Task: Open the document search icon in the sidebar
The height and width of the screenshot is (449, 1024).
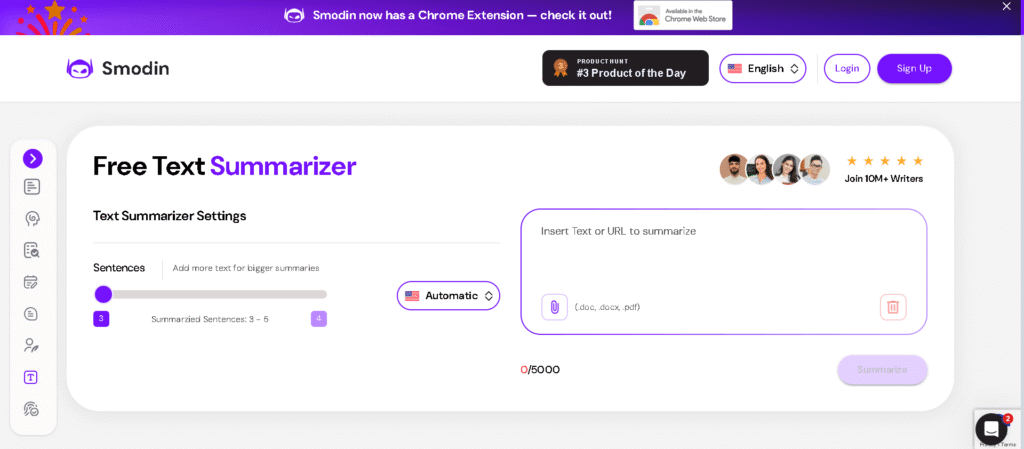Action: tap(32, 250)
